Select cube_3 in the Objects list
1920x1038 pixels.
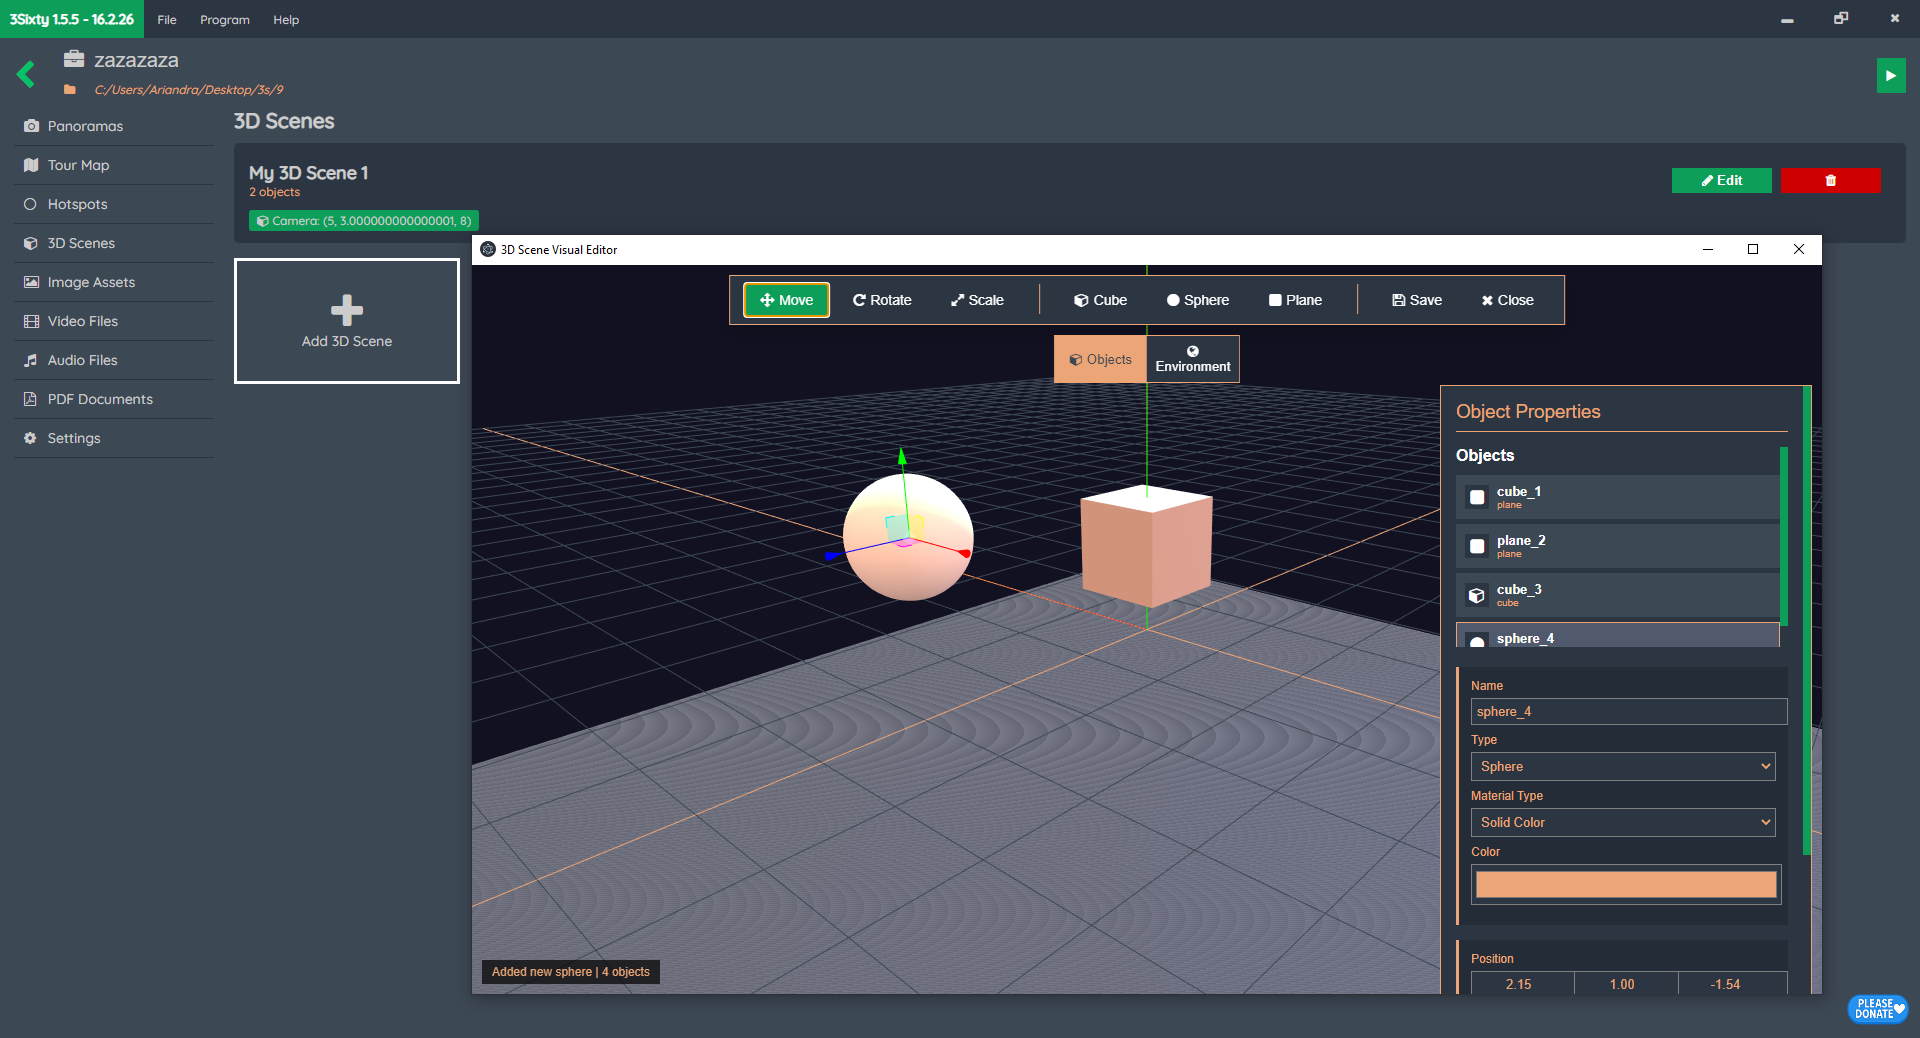click(x=1617, y=595)
